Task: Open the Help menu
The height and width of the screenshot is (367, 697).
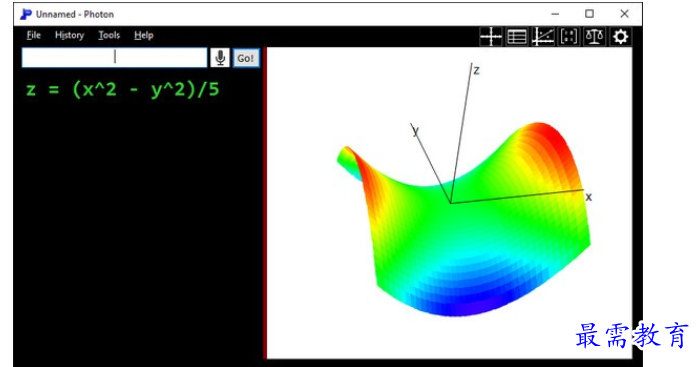Action: (144, 35)
